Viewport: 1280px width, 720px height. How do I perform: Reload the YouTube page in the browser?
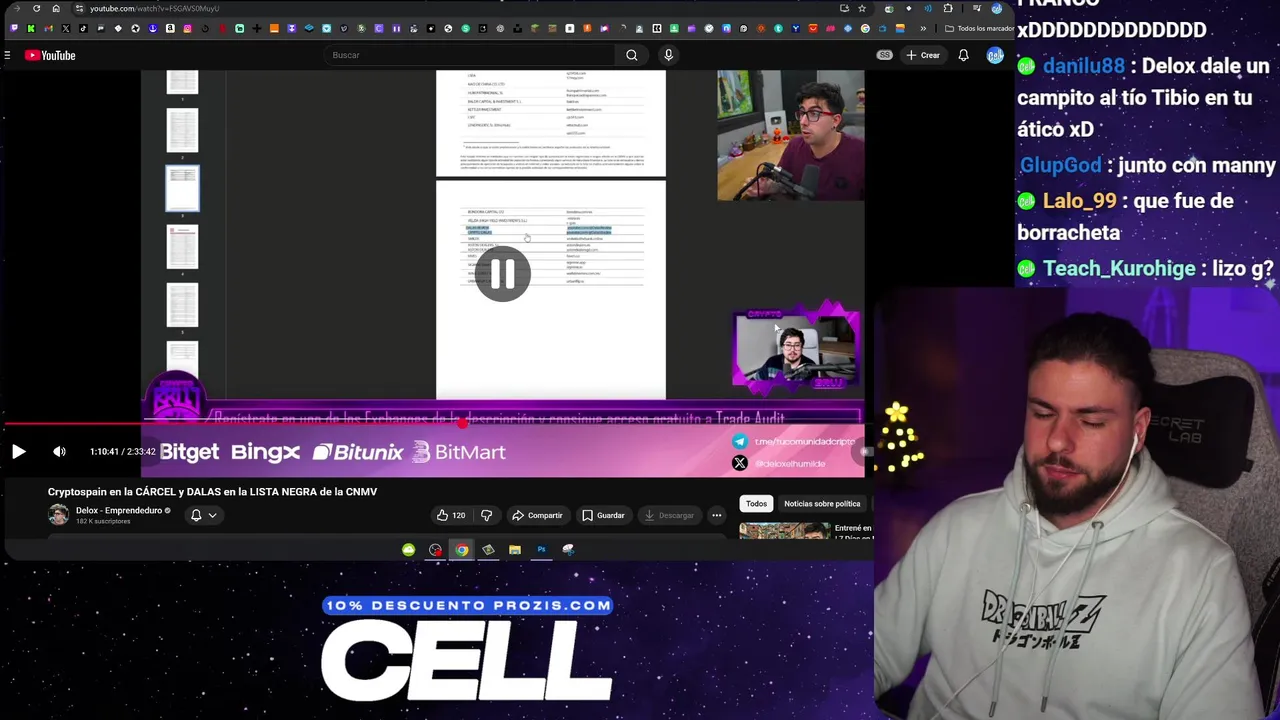click(x=36, y=8)
